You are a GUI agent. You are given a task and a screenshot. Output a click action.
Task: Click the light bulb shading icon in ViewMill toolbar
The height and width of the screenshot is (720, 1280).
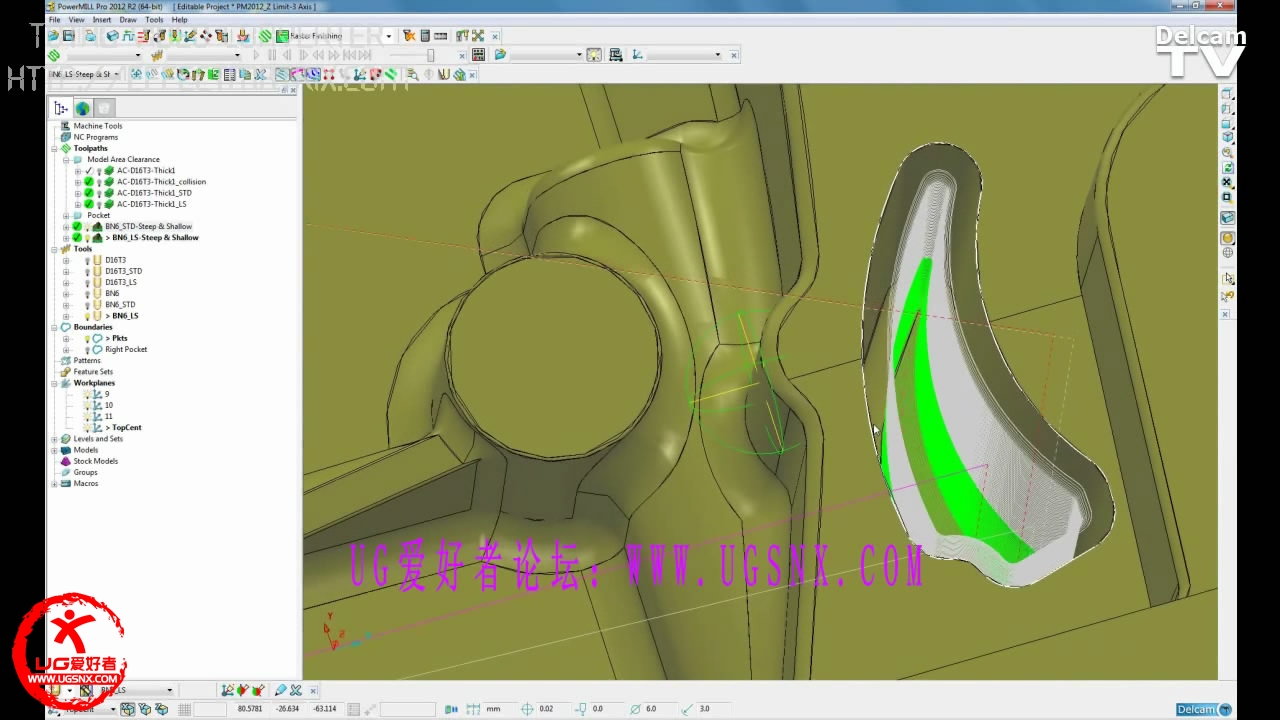click(x=593, y=55)
